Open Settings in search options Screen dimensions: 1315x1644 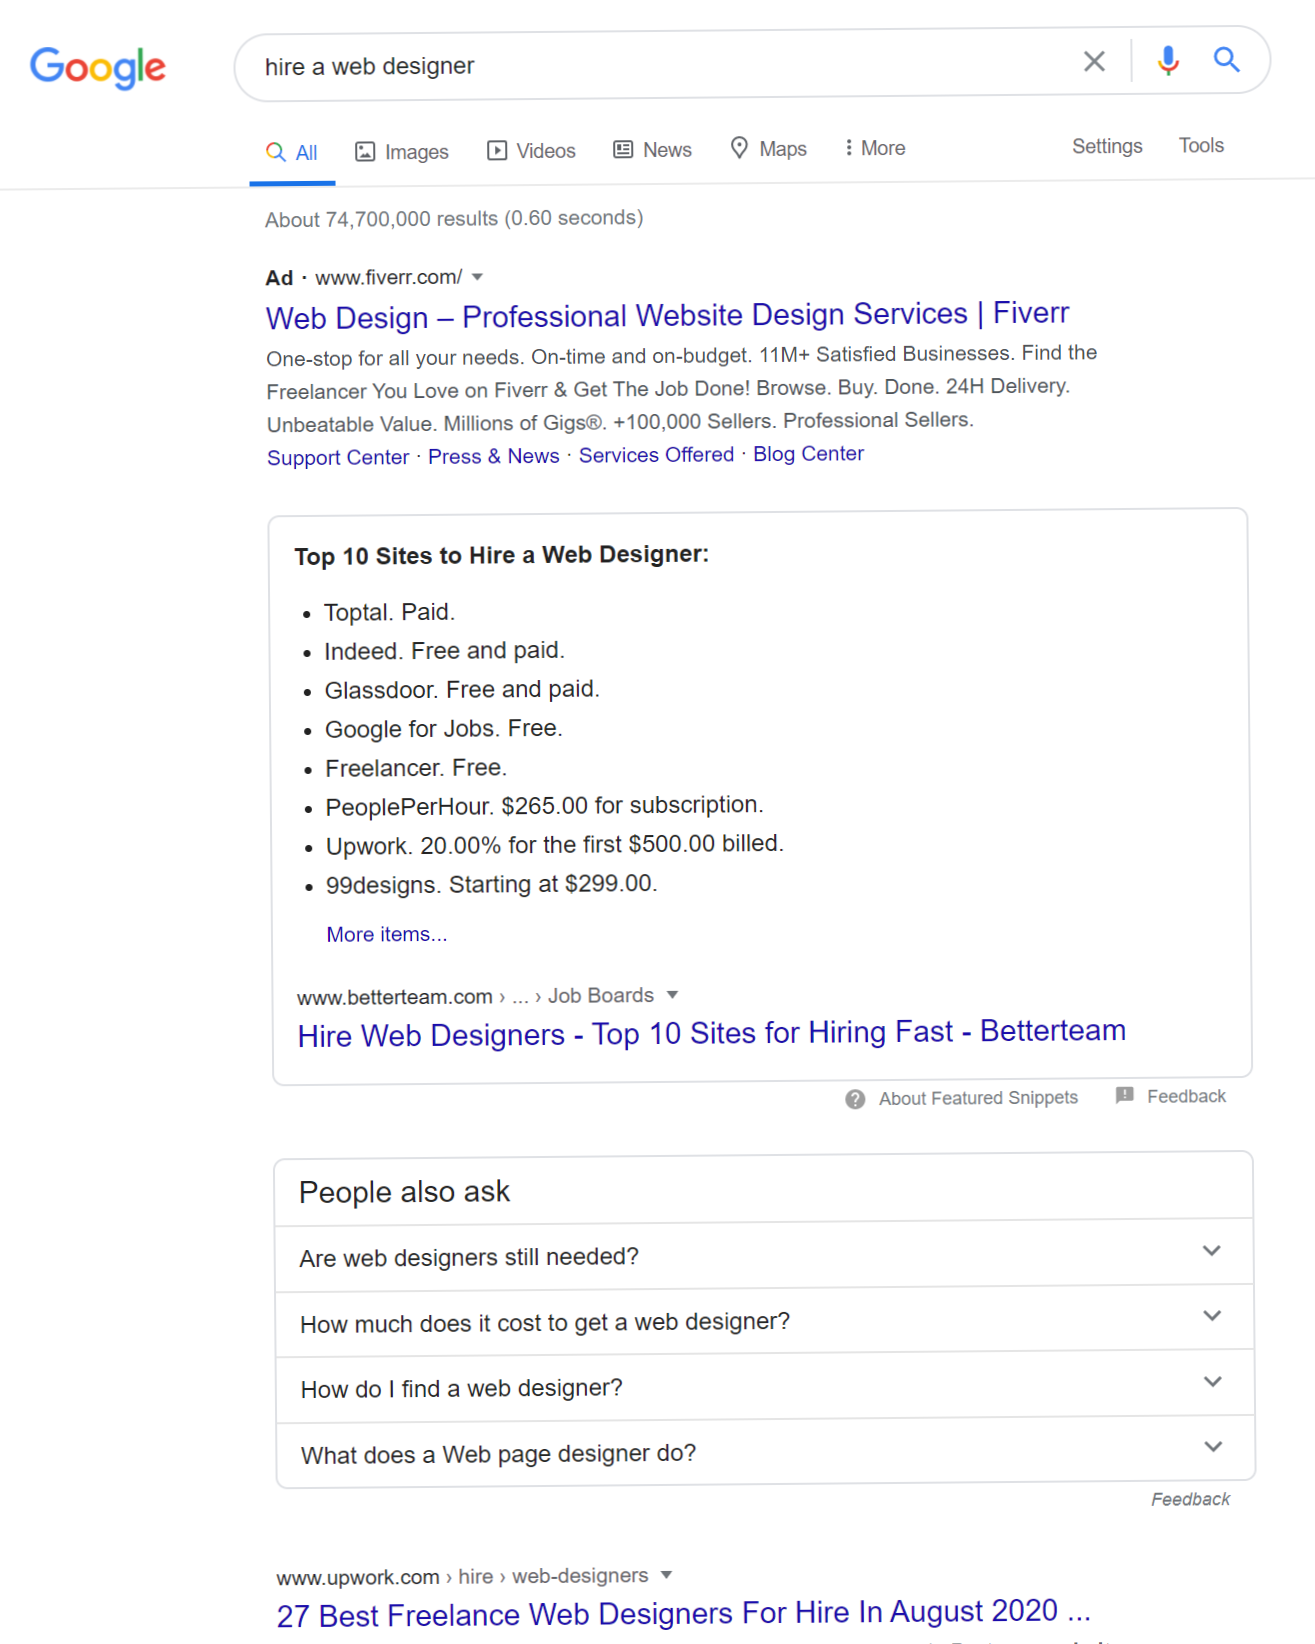pos(1107,146)
